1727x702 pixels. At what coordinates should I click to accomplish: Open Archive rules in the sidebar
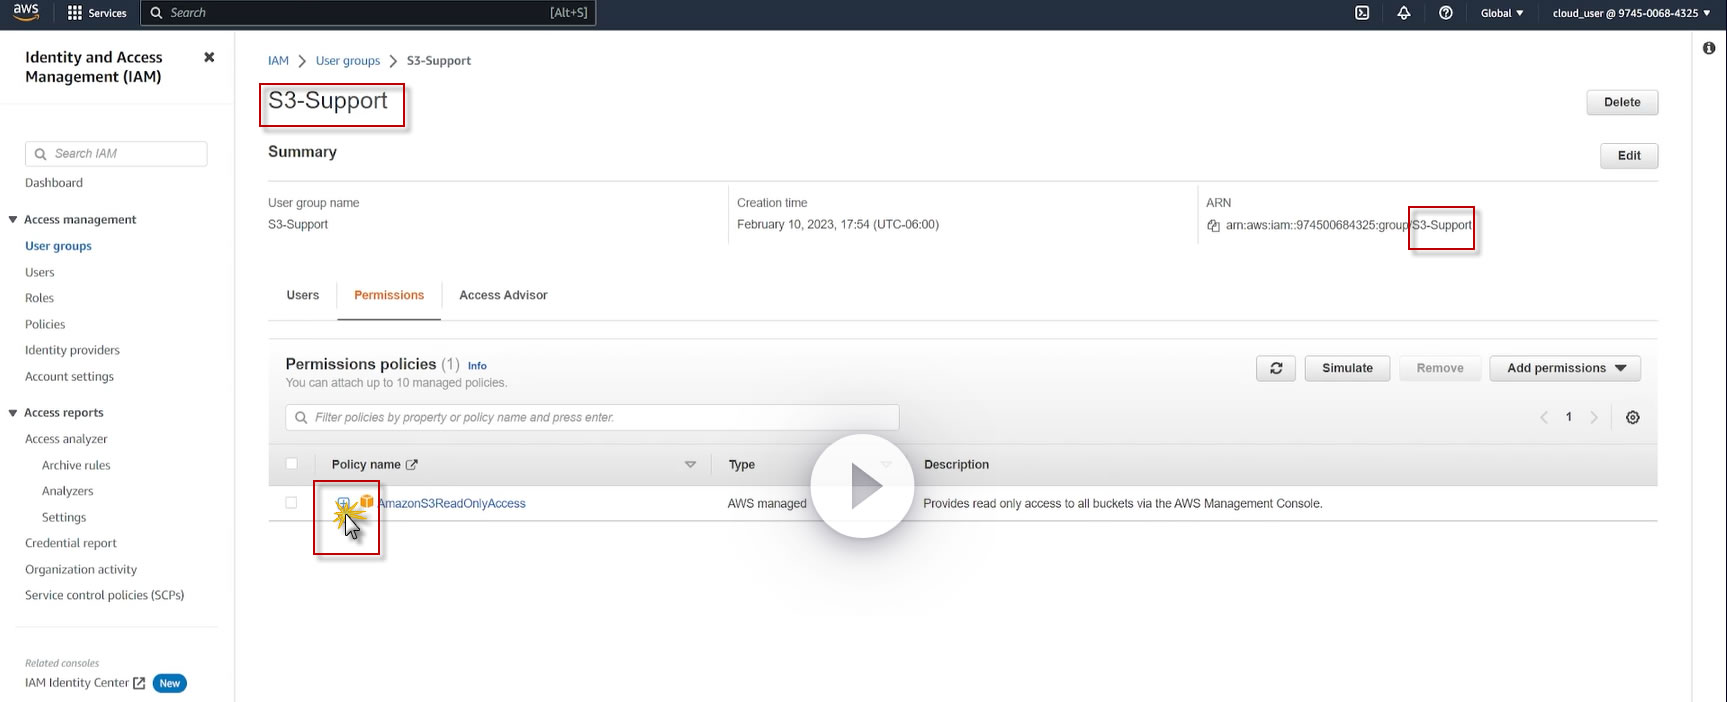point(76,465)
